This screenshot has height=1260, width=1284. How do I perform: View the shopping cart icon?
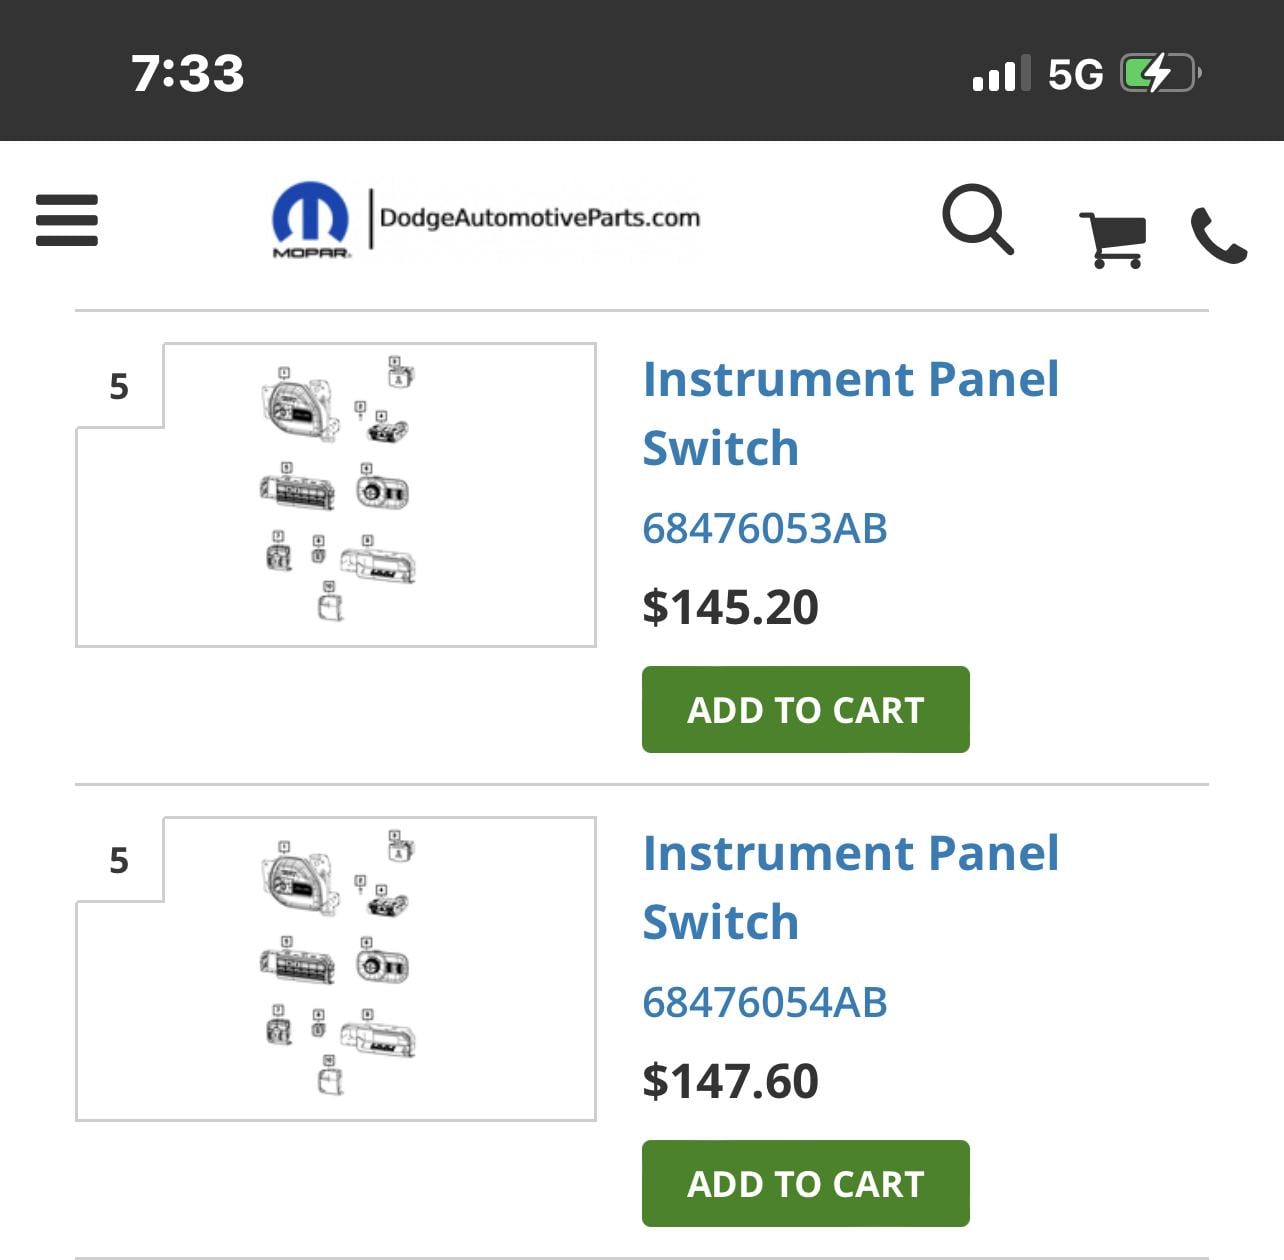[1112, 238]
